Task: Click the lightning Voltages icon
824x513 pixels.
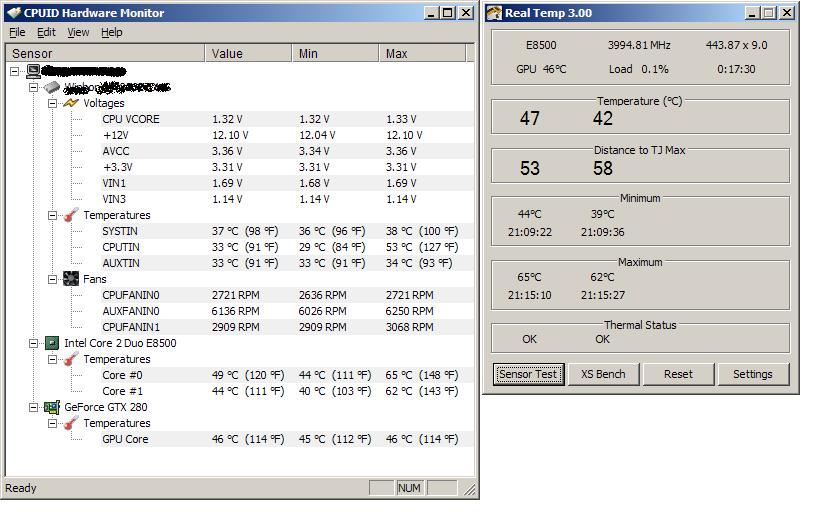Action: click(x=71, y=103)
